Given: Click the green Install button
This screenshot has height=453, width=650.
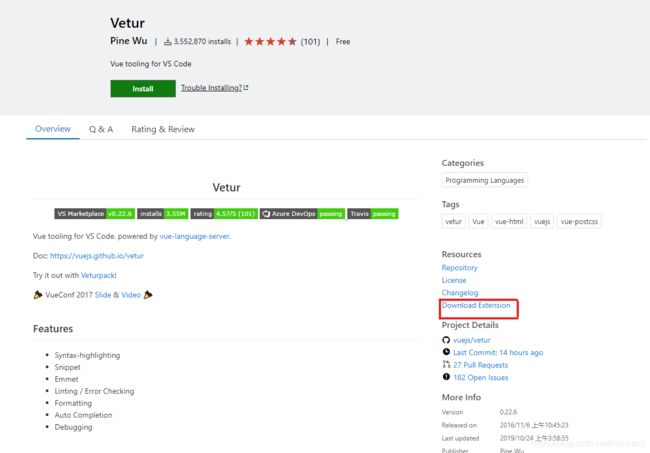Looking at the screenshot, I should tap(143, 89).
